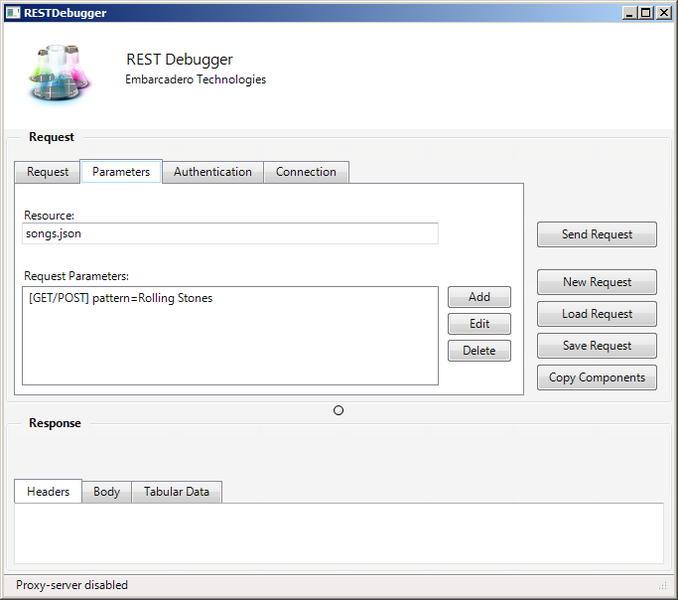Click in the Resource field containing songs.json
678x600 pixels.
click(230, 233)
